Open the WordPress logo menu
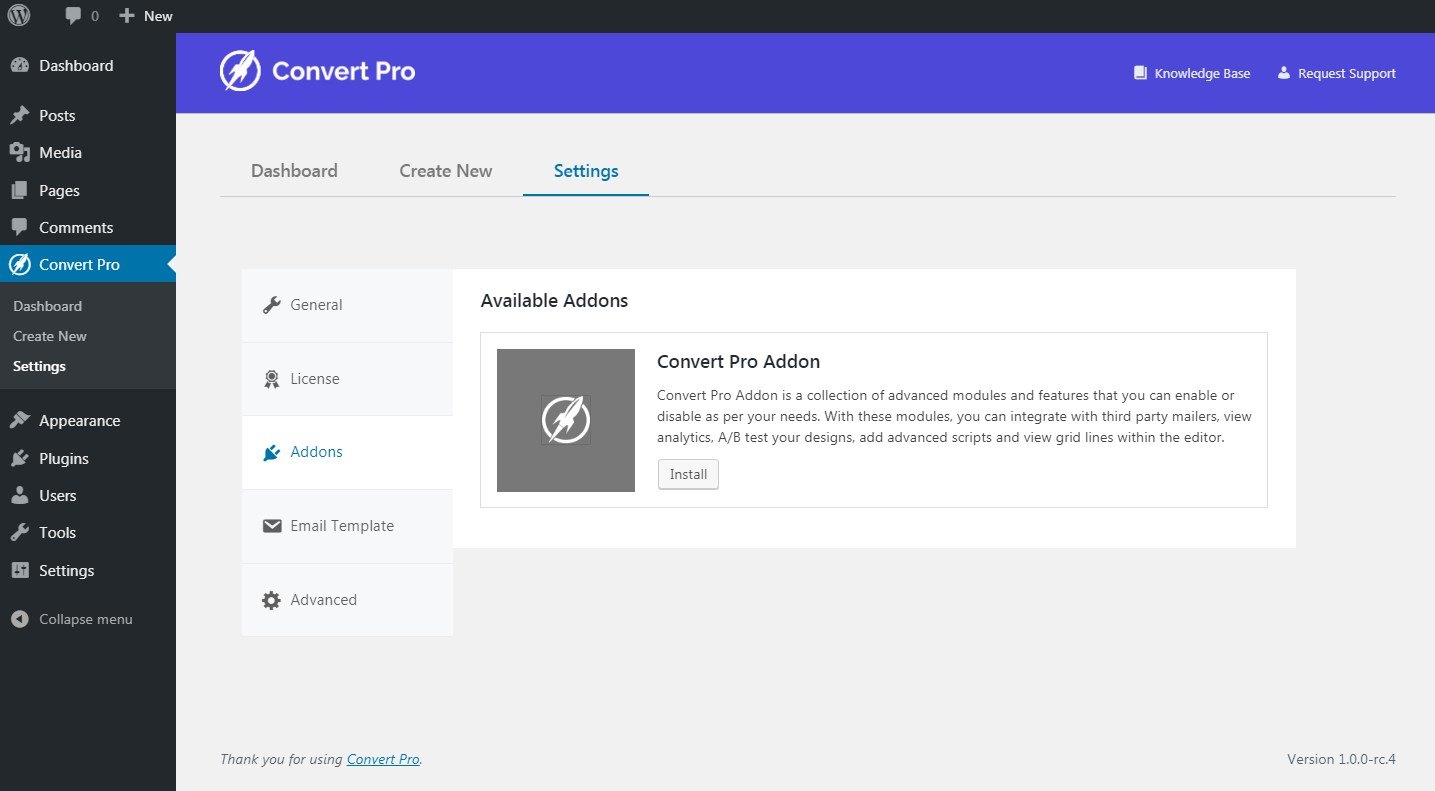This screenshot has height=791, width=1435. (x=19, y=16)
